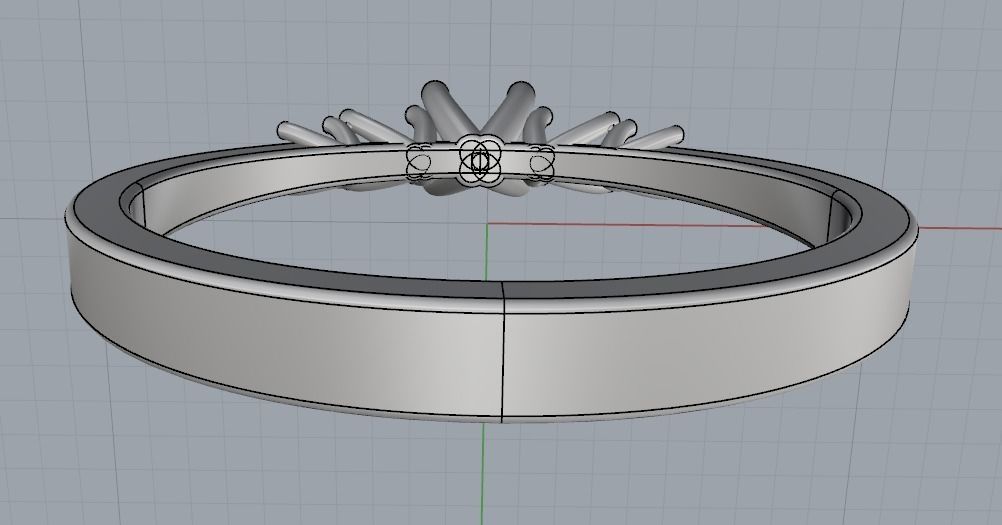Select the tall right center prong
Viewport: 1002px width, 525px height.
pos(511,109)
